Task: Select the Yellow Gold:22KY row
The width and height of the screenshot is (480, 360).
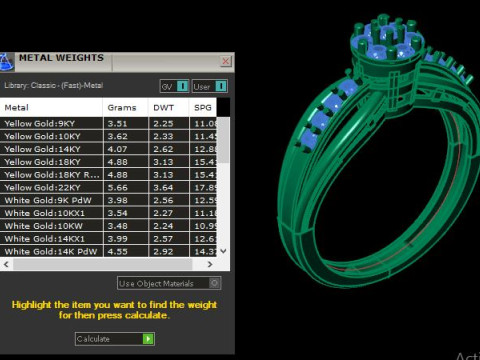Action: (108, 188)
